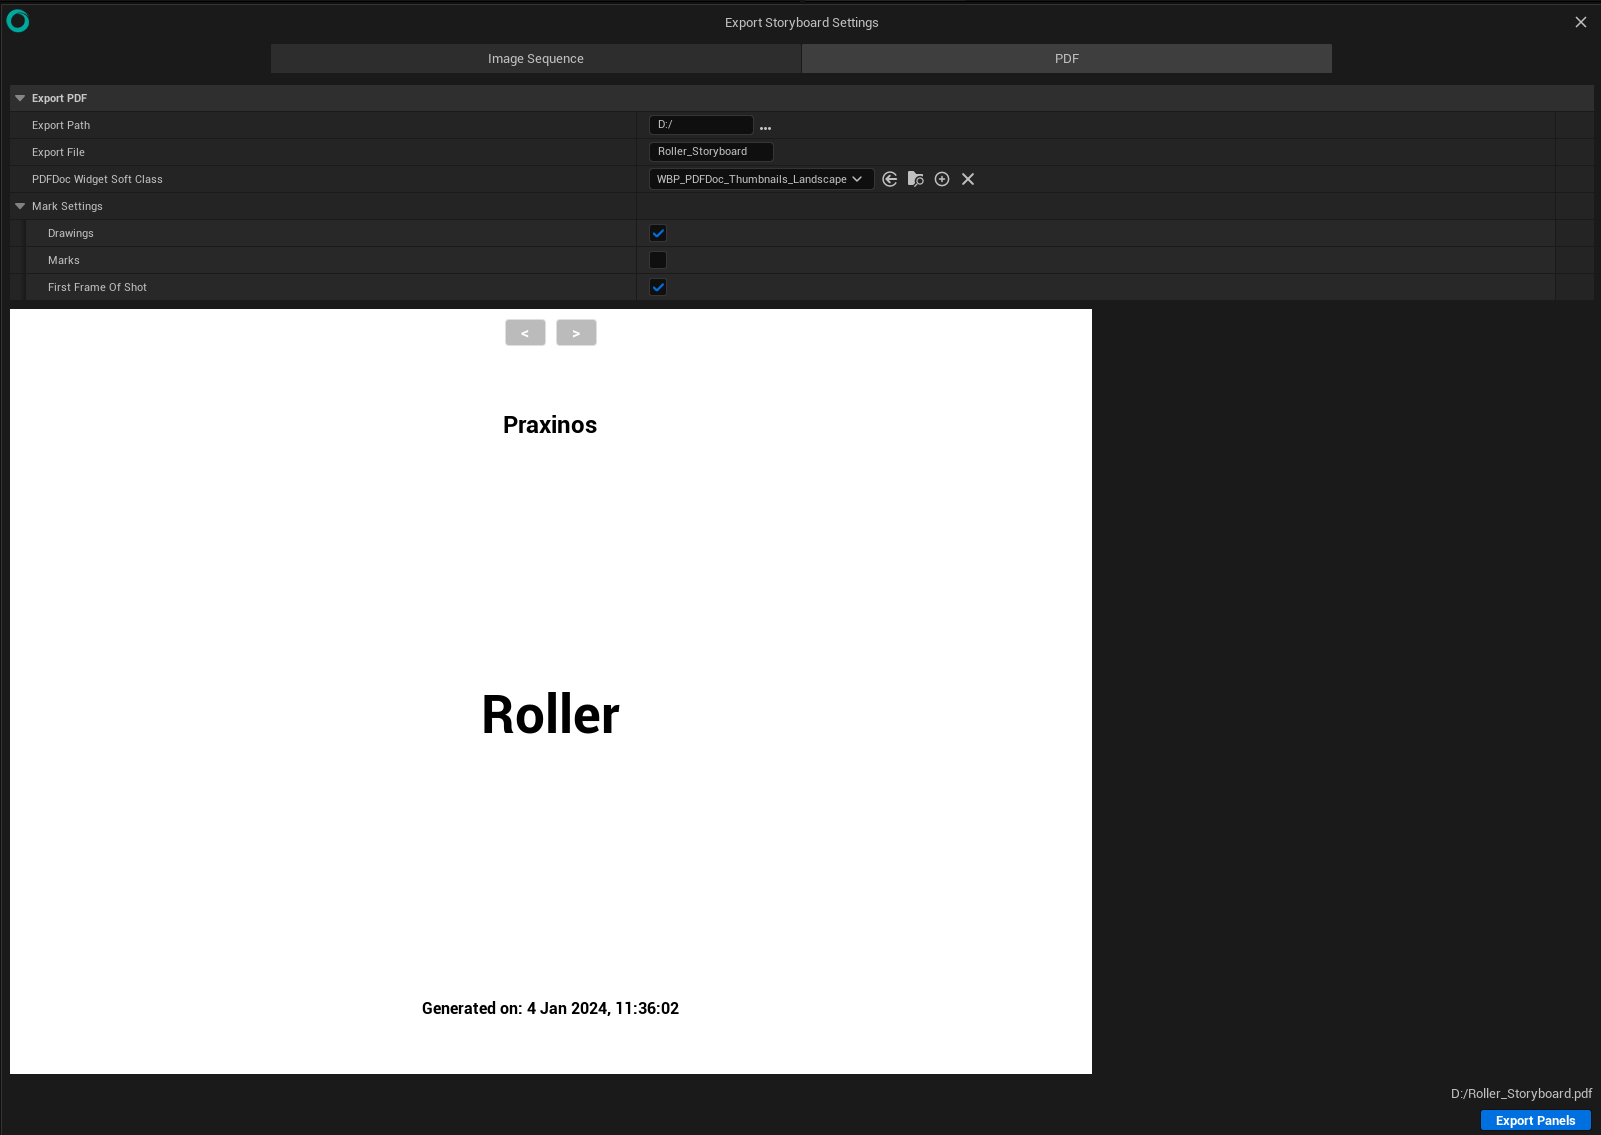Click the Use Selected Asset arrow icon
Image resolution: width=1601 pixels, height=1135 pixels.
[890, 179]
